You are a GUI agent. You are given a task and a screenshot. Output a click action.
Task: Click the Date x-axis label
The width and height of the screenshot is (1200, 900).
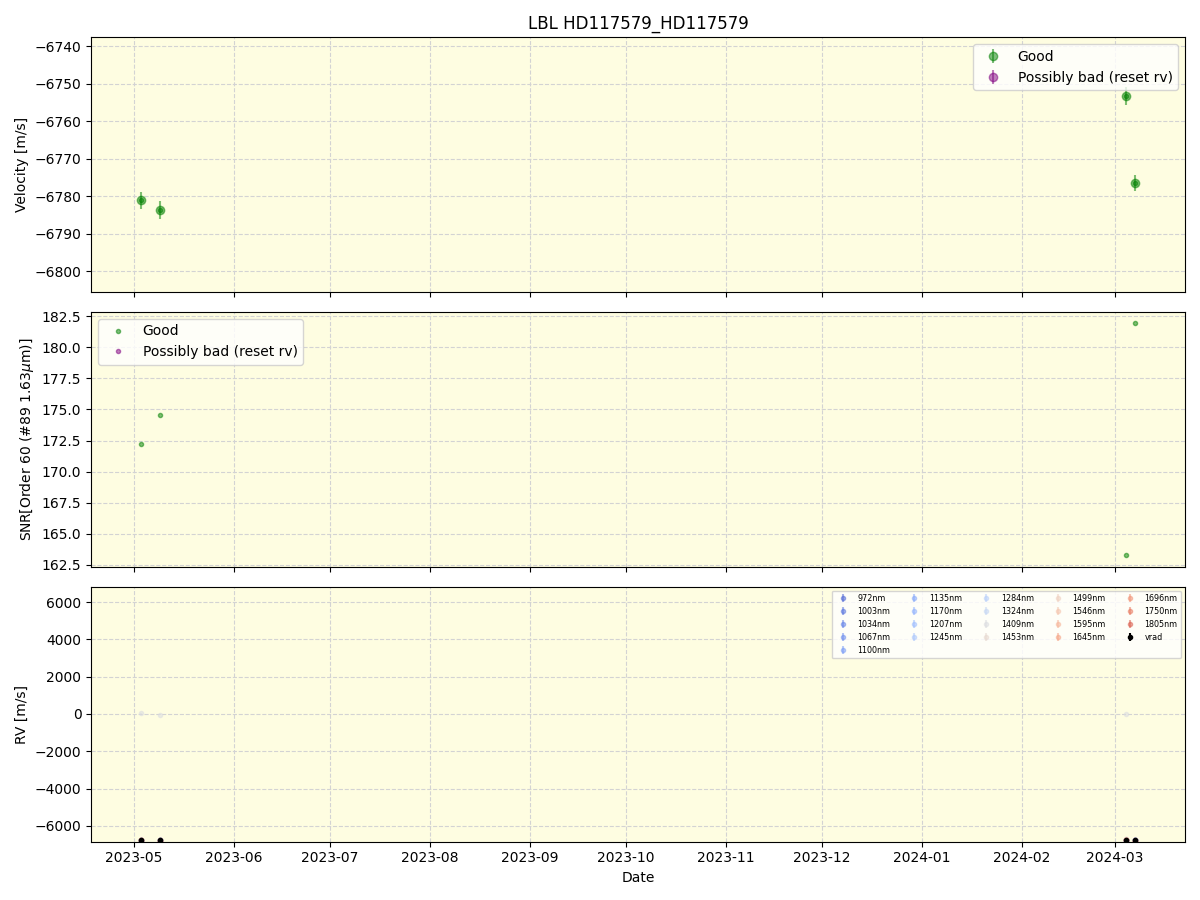point(638,878)
